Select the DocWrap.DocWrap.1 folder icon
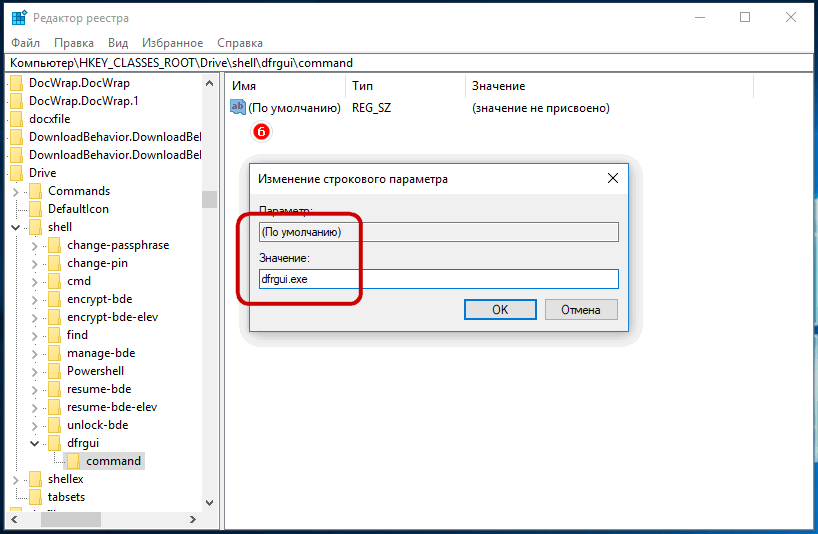This screenshot has width=818, height=534. (16, 101)
